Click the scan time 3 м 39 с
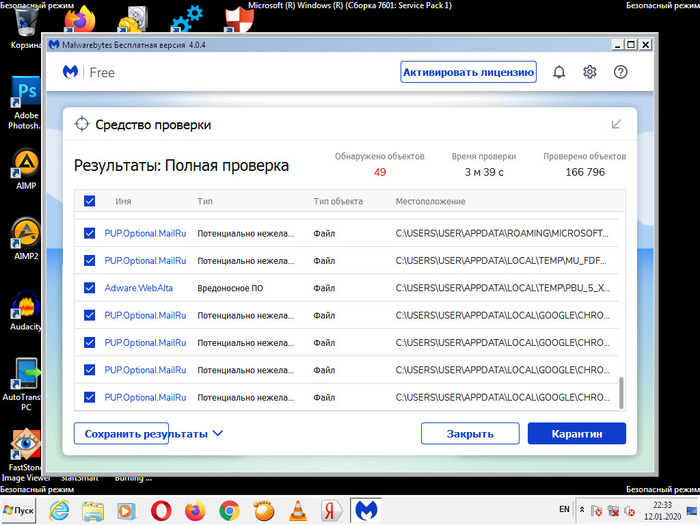This screenshot has width=700, height=525. click(484, 172)
